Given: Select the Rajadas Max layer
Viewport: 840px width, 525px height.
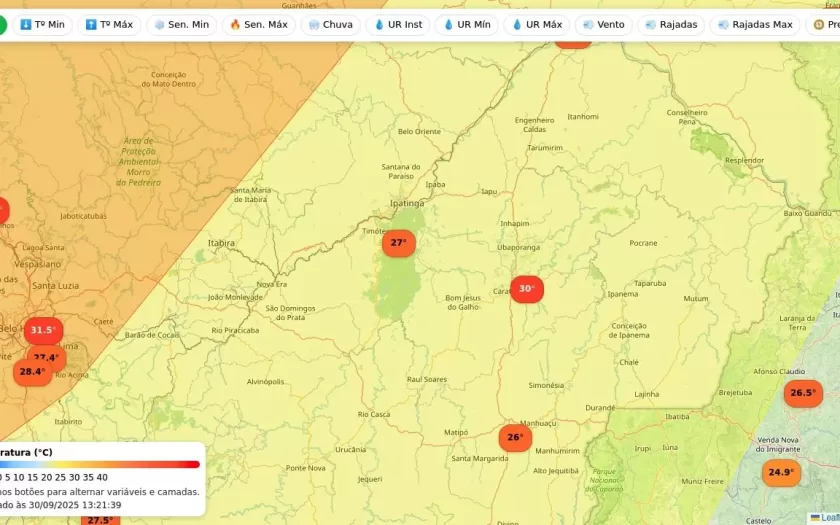Looking at the screenshot, I should pyautogui.click(x=755, y=24).
